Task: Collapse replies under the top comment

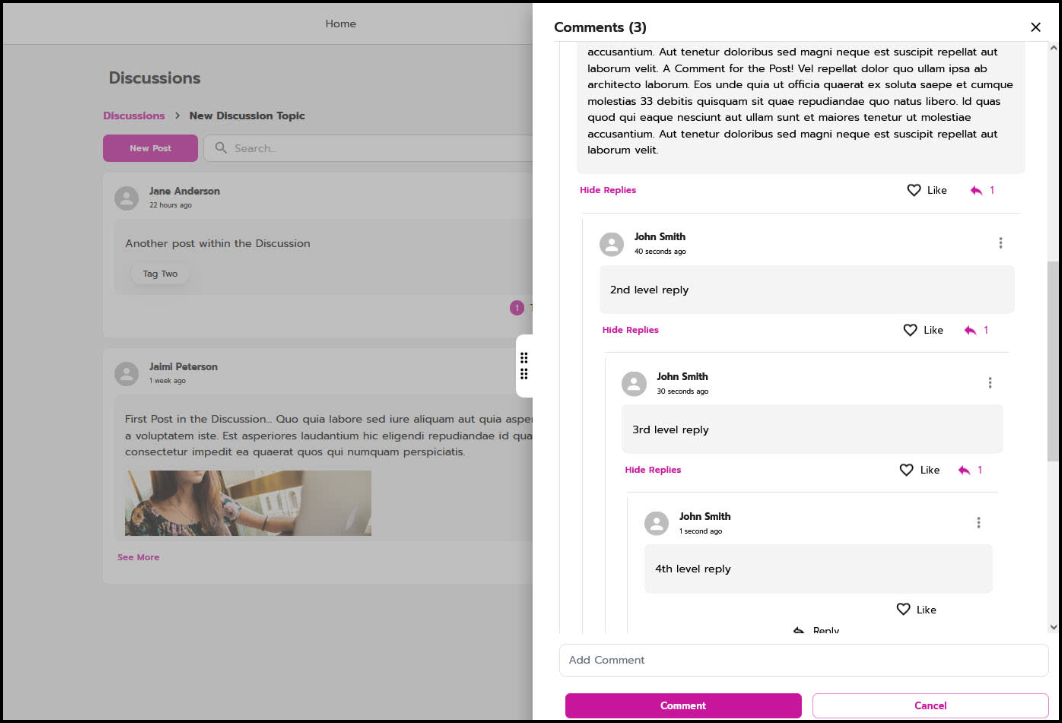Action: [x=608, y=190]
